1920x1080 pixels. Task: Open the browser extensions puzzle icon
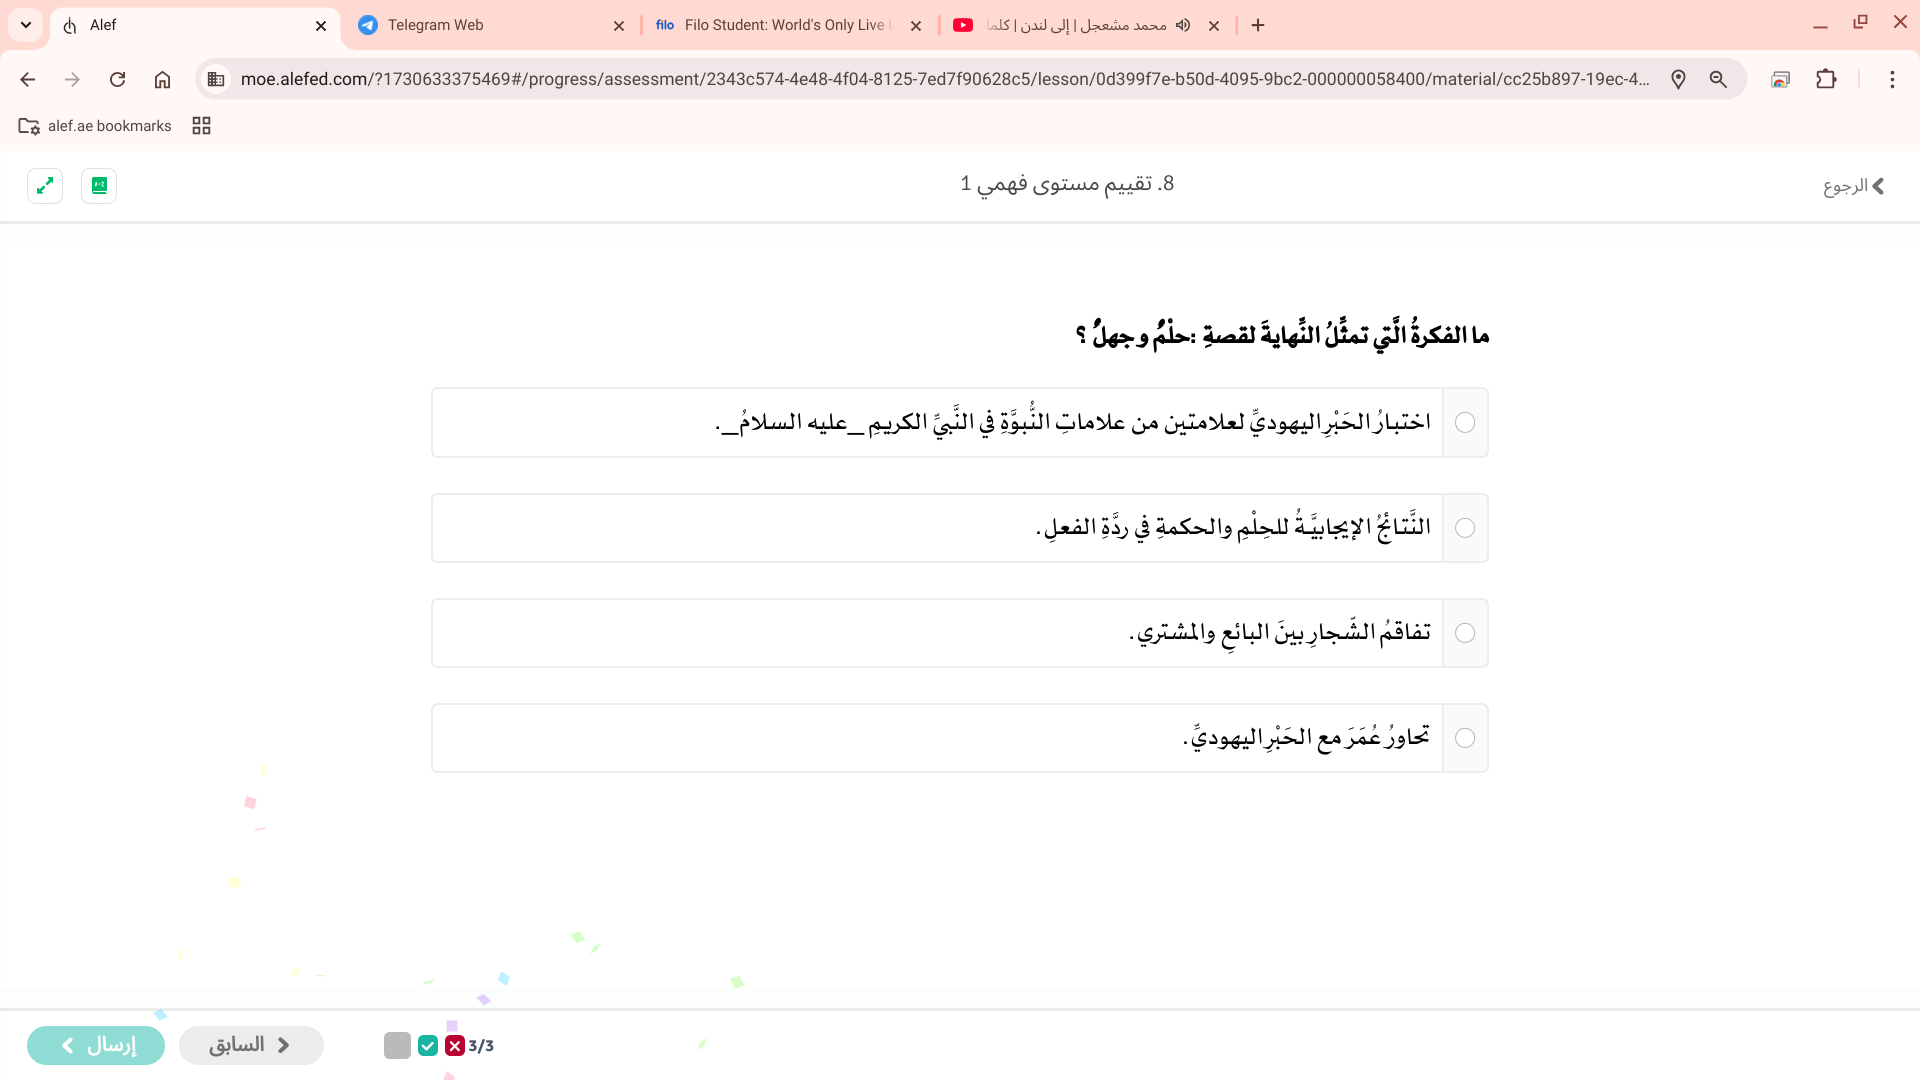(1826, 79)
